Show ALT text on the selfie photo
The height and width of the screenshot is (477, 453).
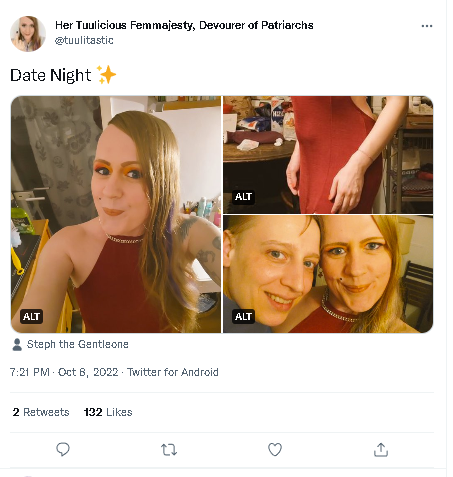tap(31, 316)
